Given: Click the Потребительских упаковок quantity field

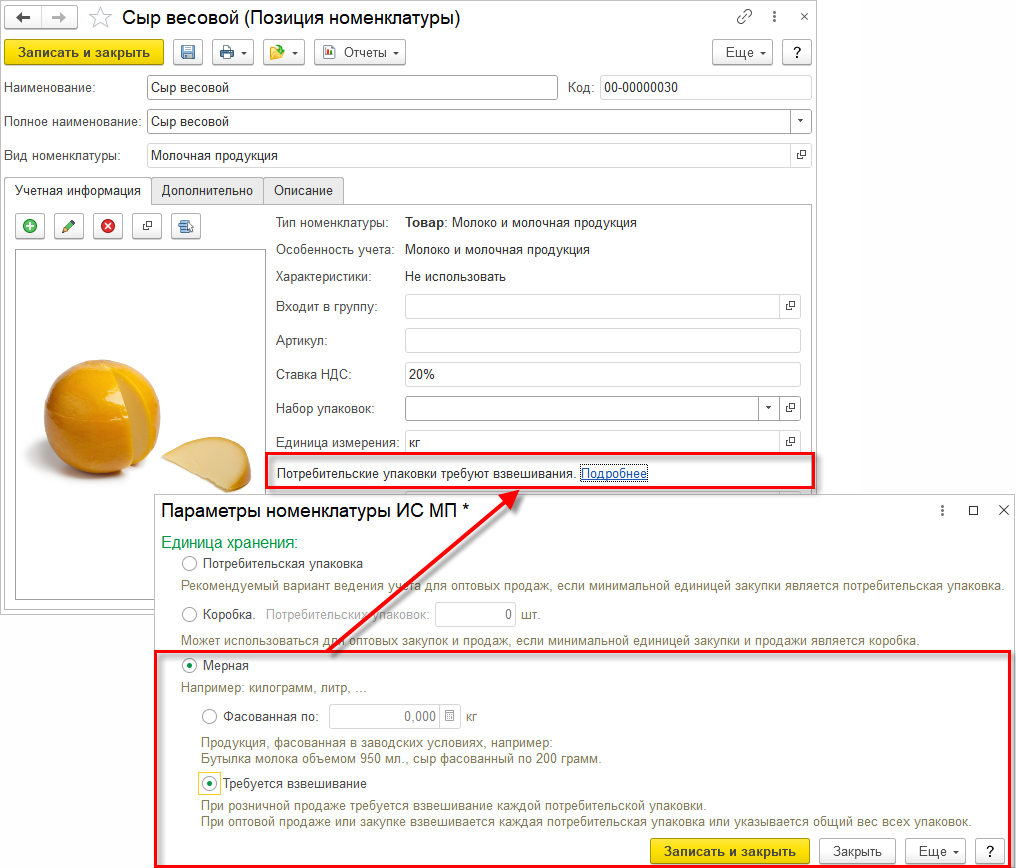Looking at the screenshot, I should 475,614.
